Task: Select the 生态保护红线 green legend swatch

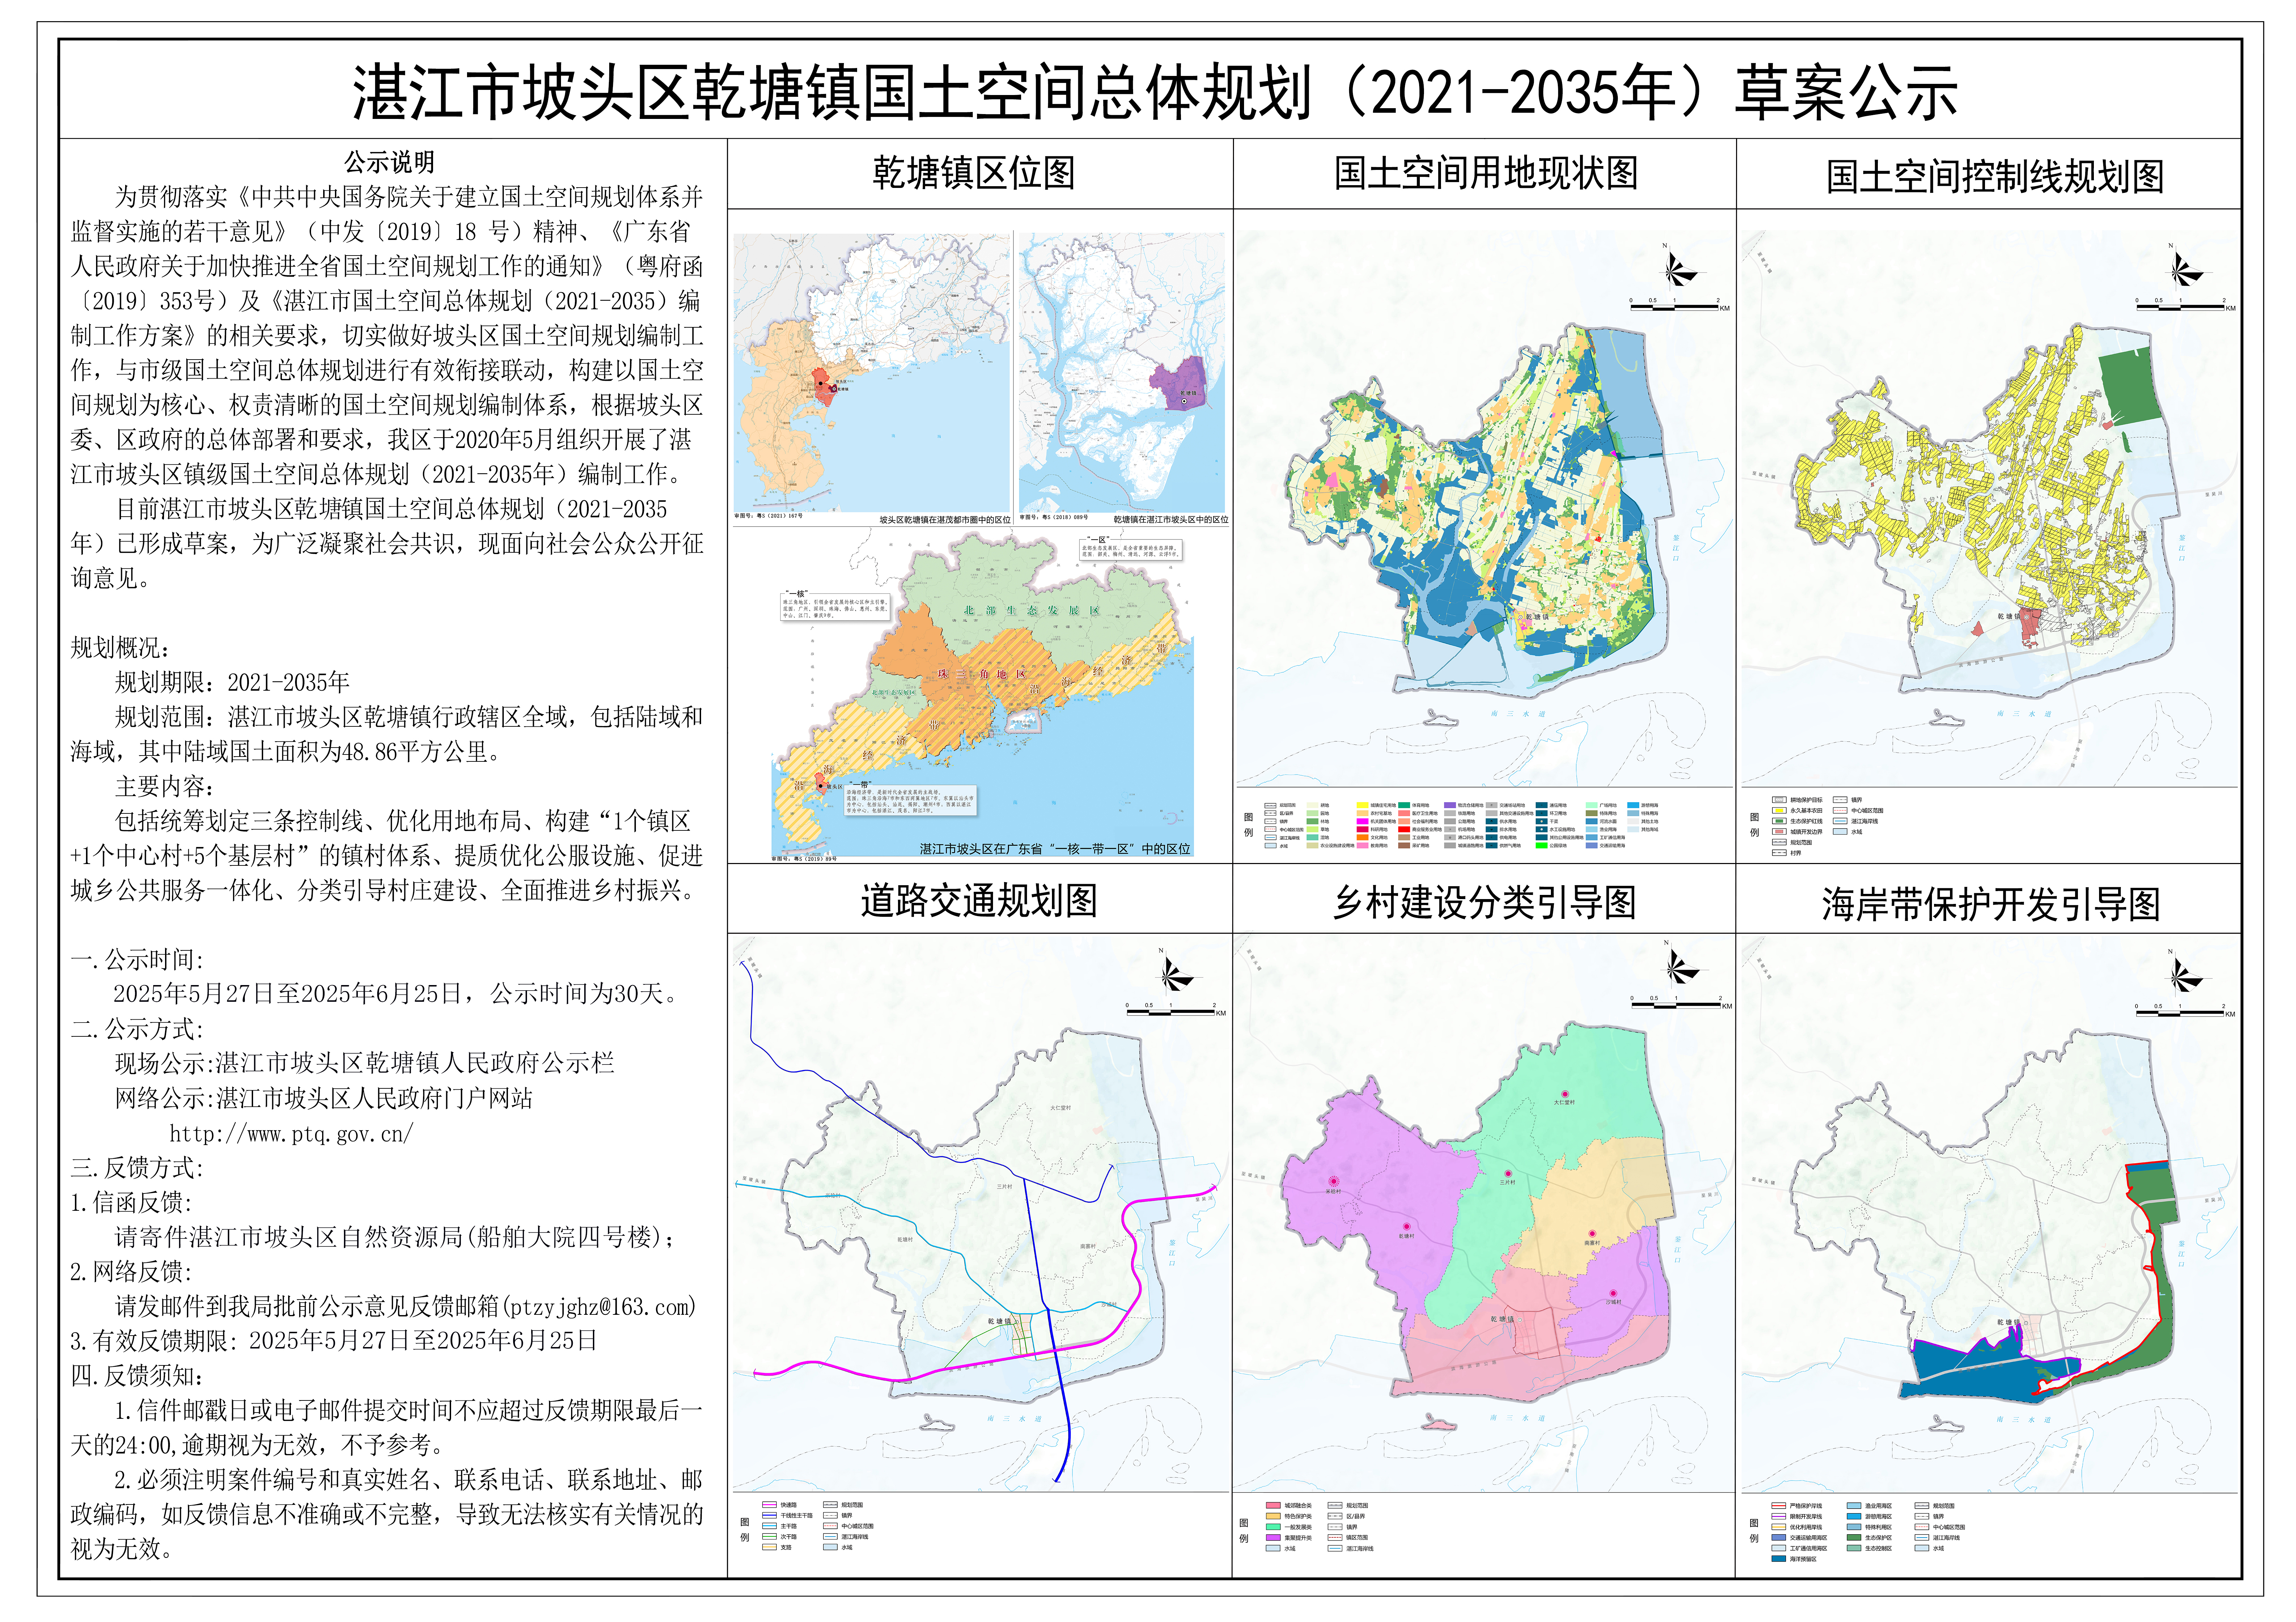Action: [x=1779, y=821]
